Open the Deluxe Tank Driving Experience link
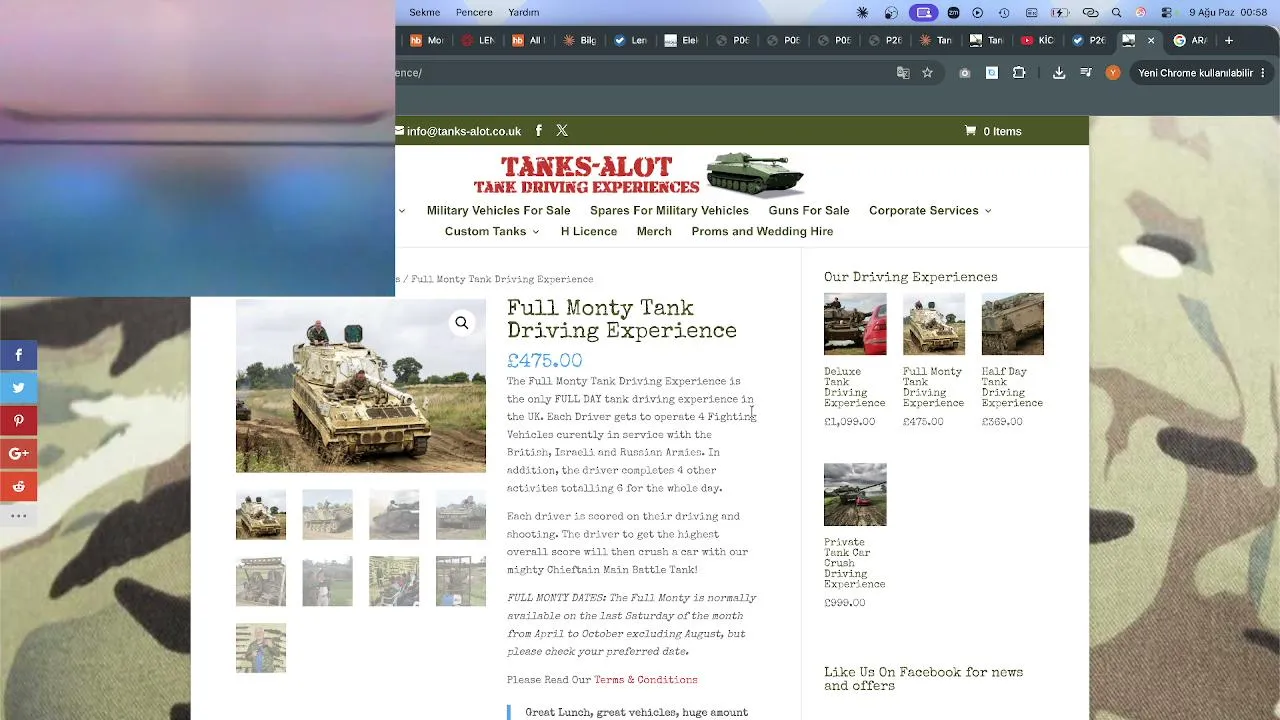The image size is (1280, 720). pos(854,387)
